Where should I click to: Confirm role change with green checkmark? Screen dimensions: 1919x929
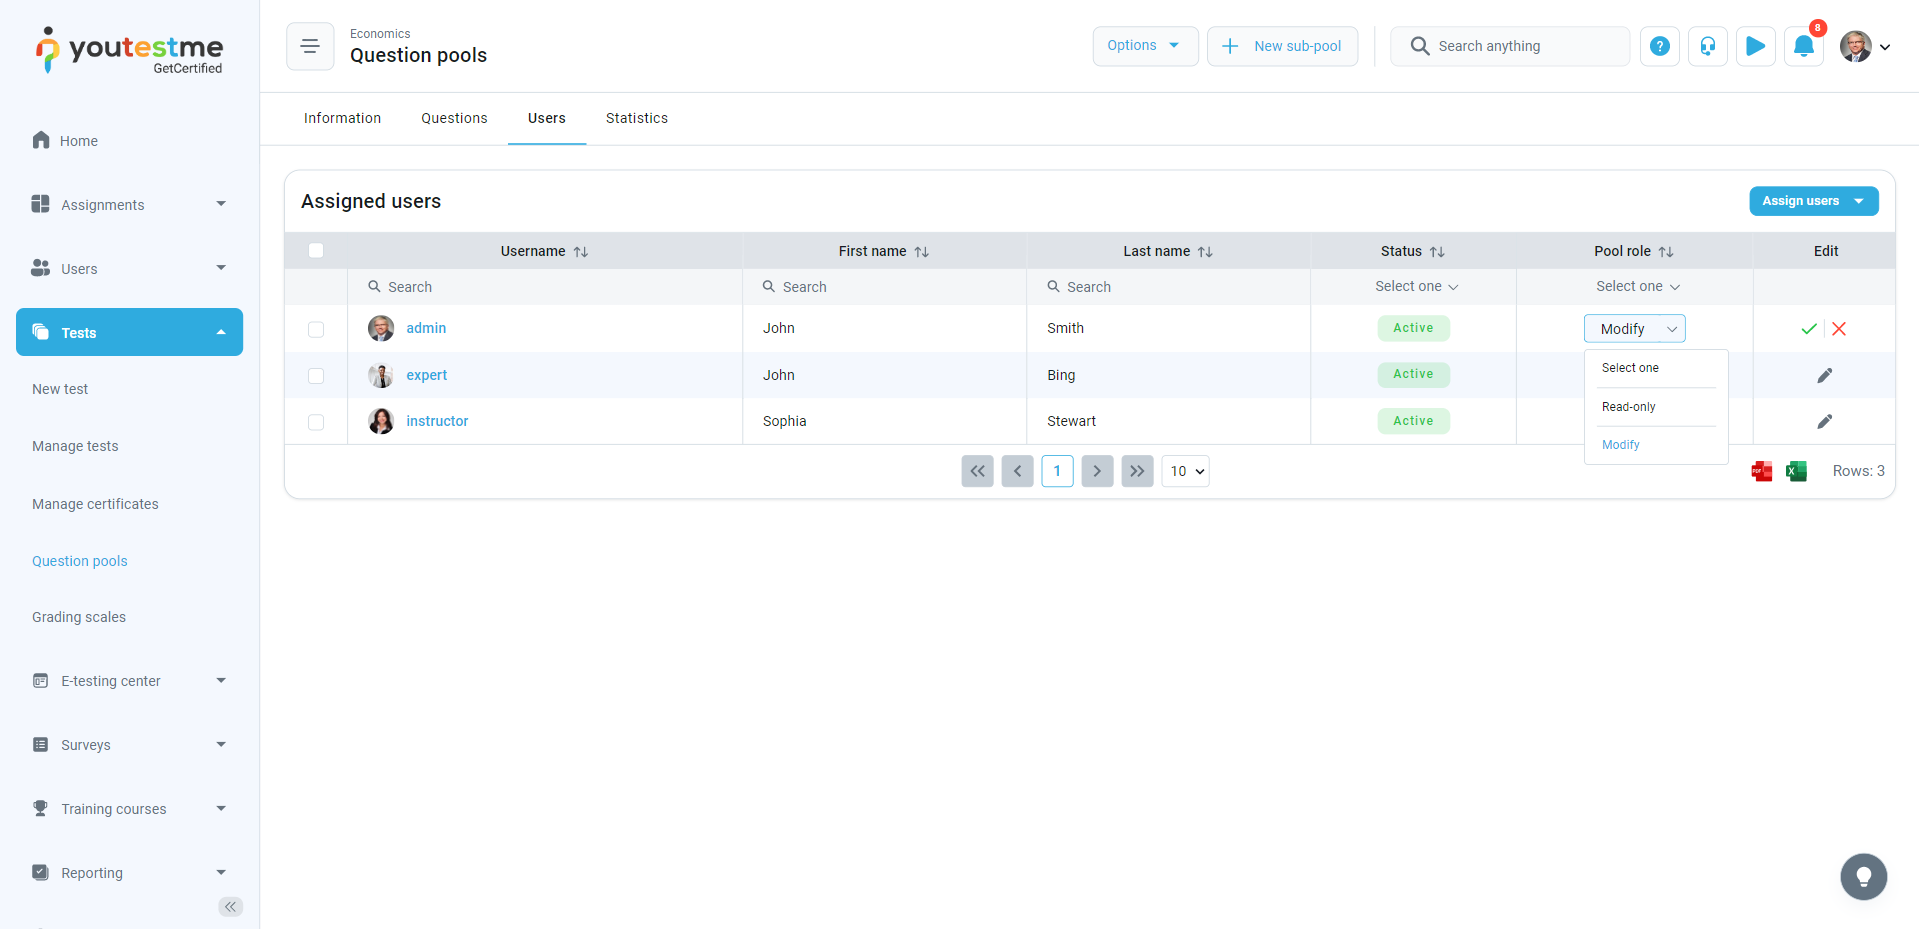pyautogui.click(x=1808, y=329)
